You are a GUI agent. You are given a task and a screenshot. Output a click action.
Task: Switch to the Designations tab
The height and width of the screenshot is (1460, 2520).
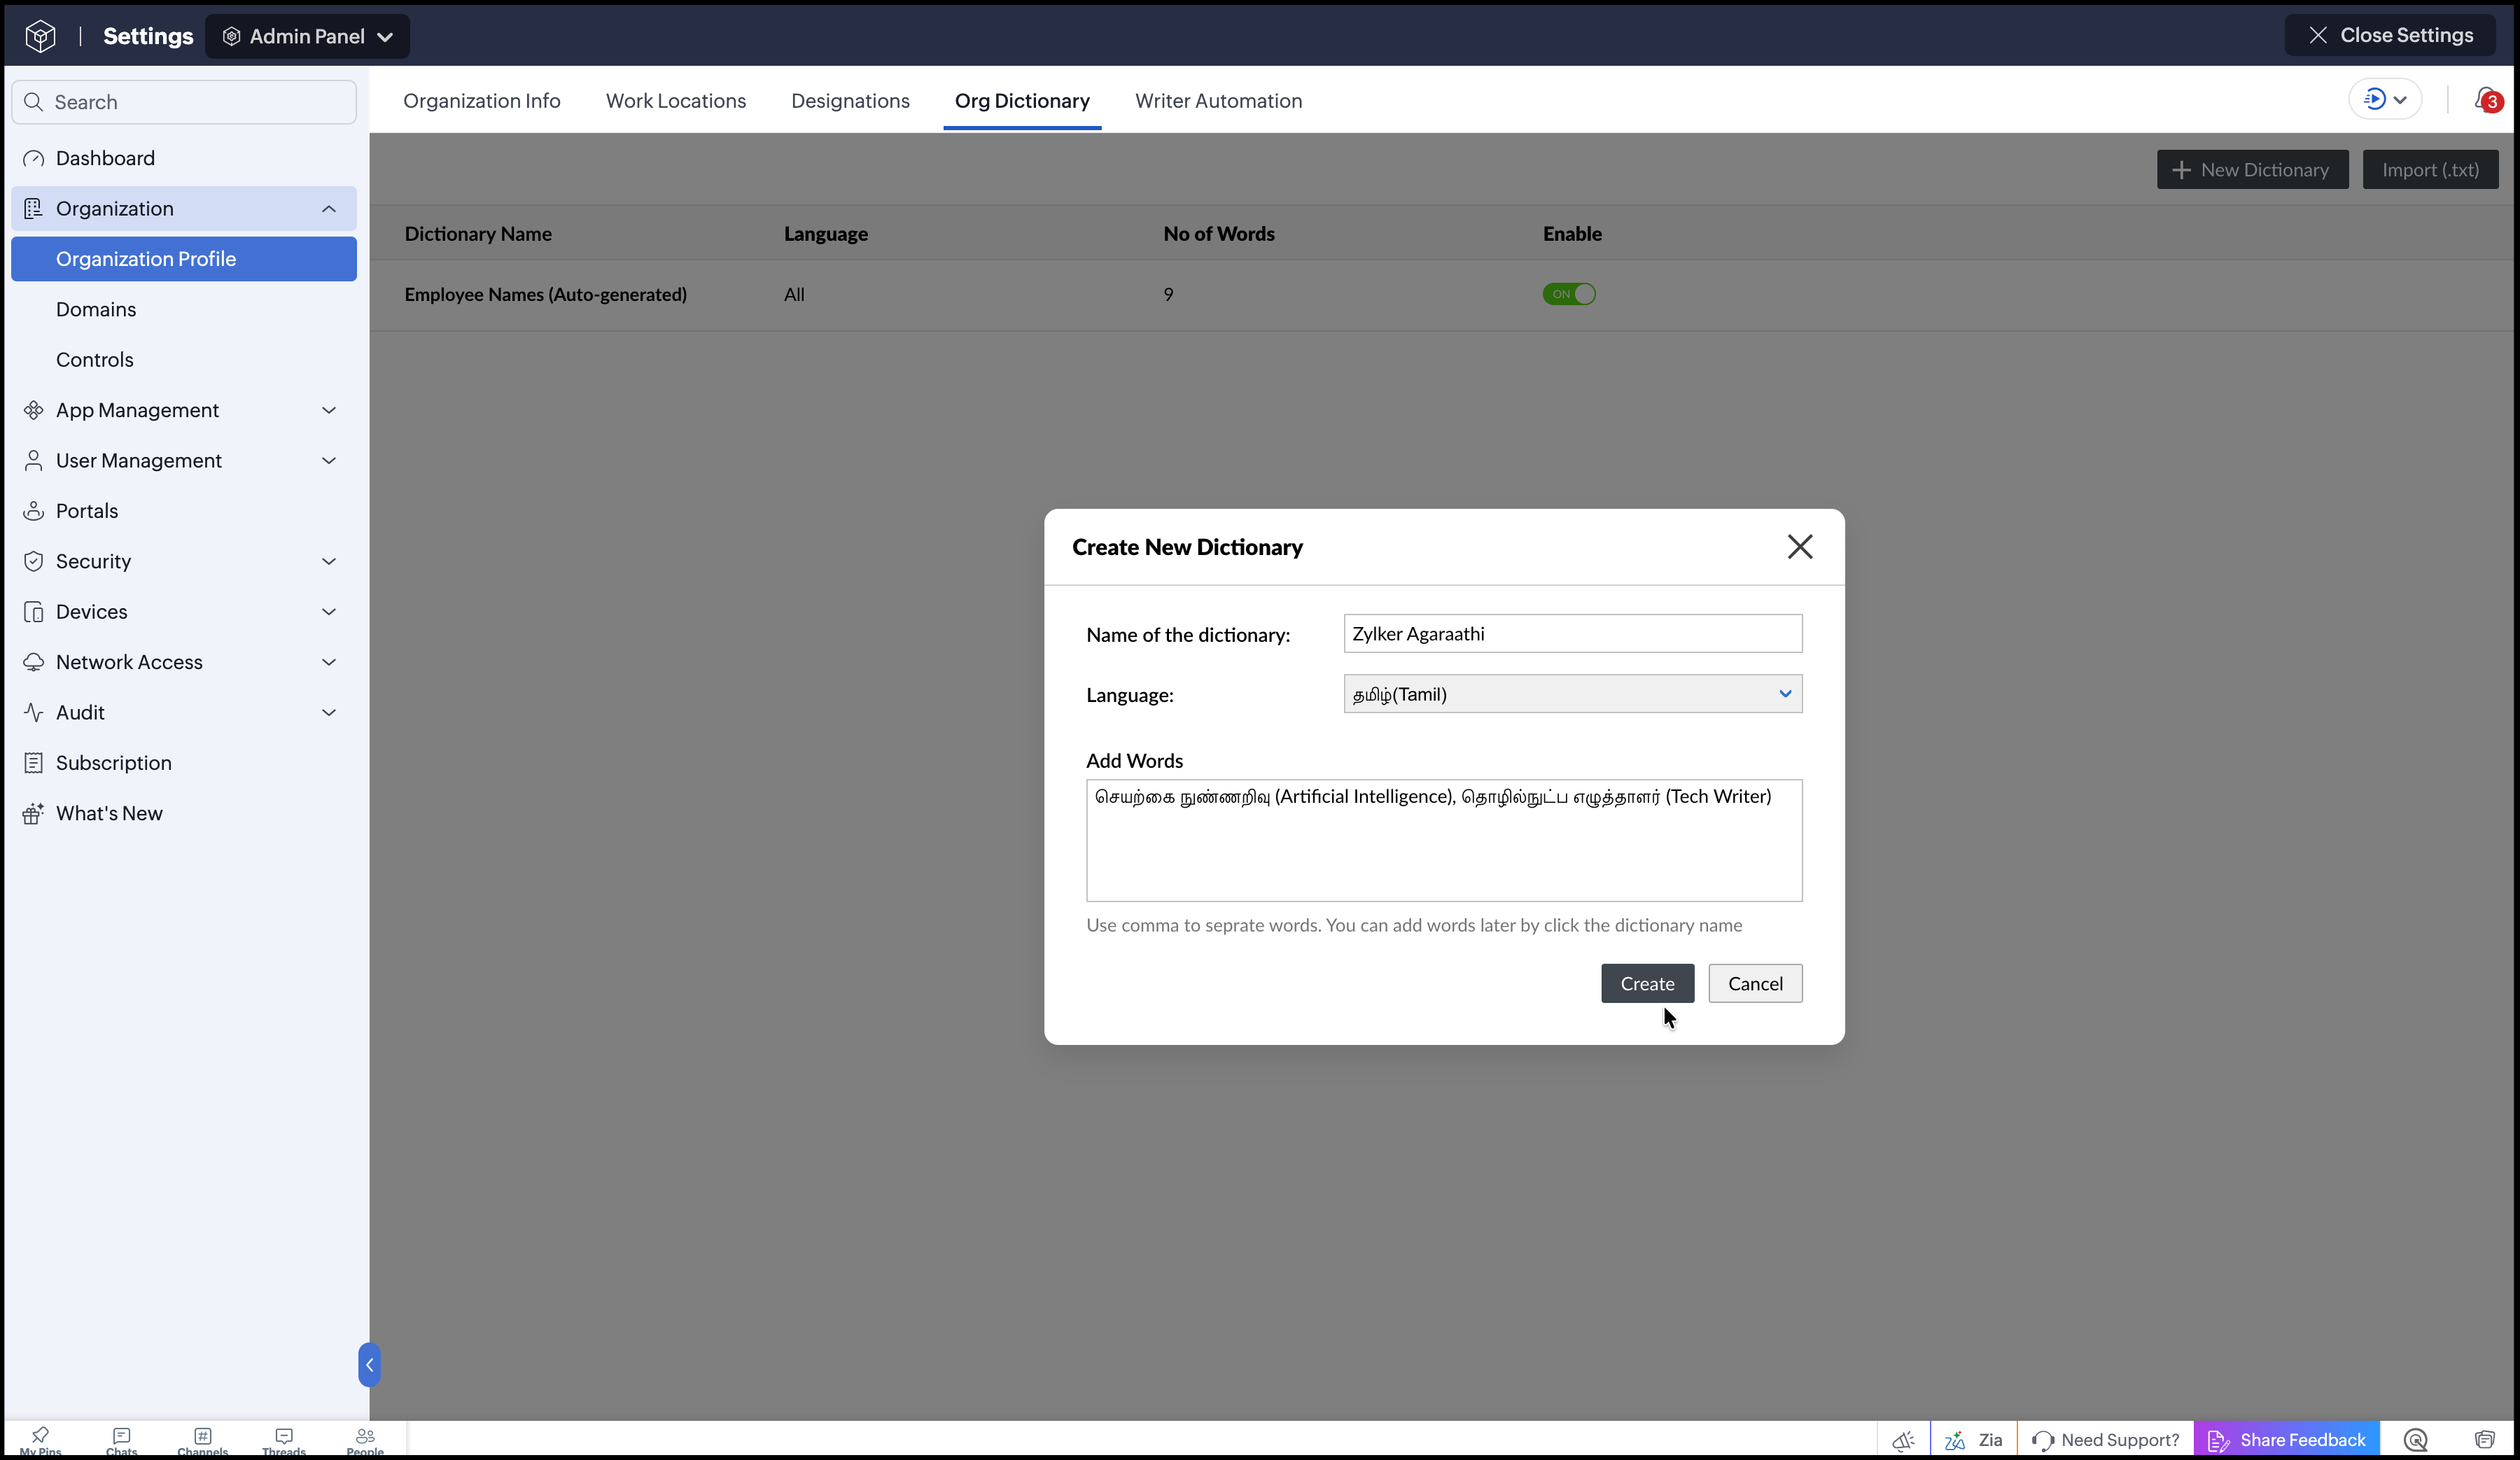coord(850,101)
